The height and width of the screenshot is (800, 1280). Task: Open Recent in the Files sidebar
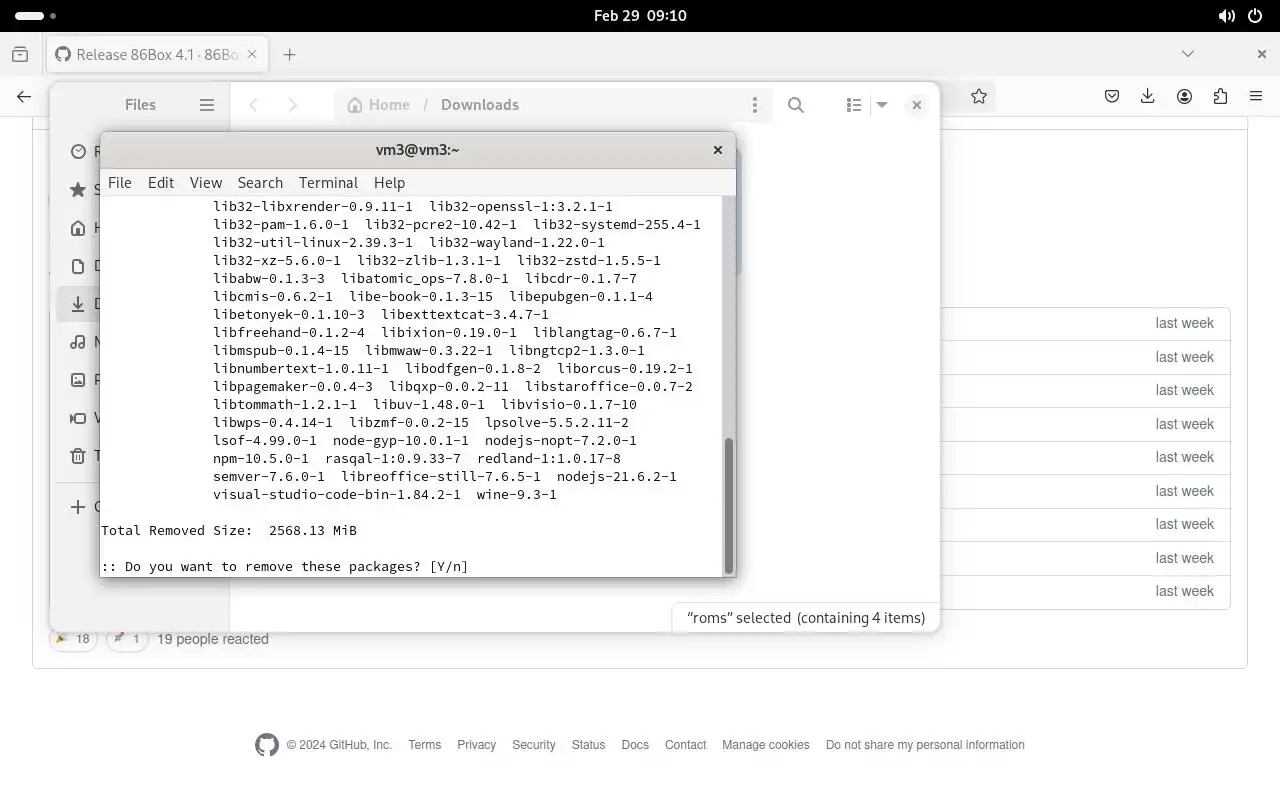pyautogui.click(x=78, y=151)
